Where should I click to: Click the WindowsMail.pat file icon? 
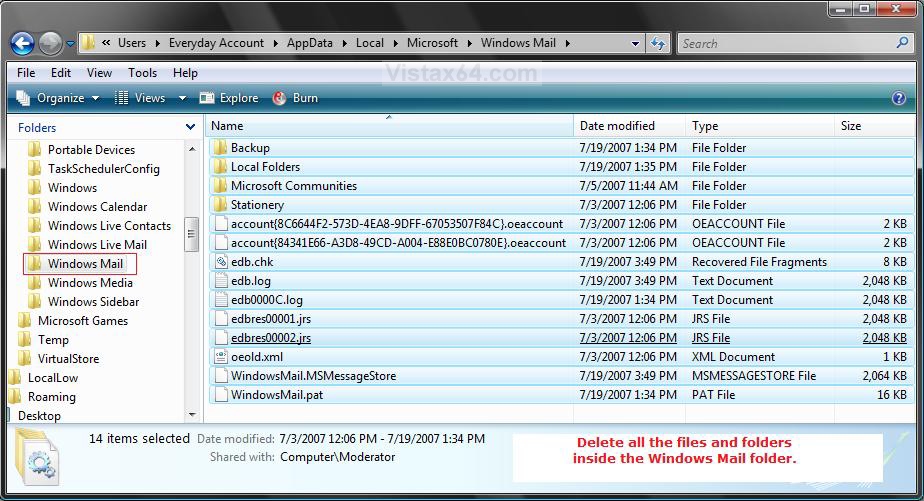pyautogui.click(x=221, y=394)
